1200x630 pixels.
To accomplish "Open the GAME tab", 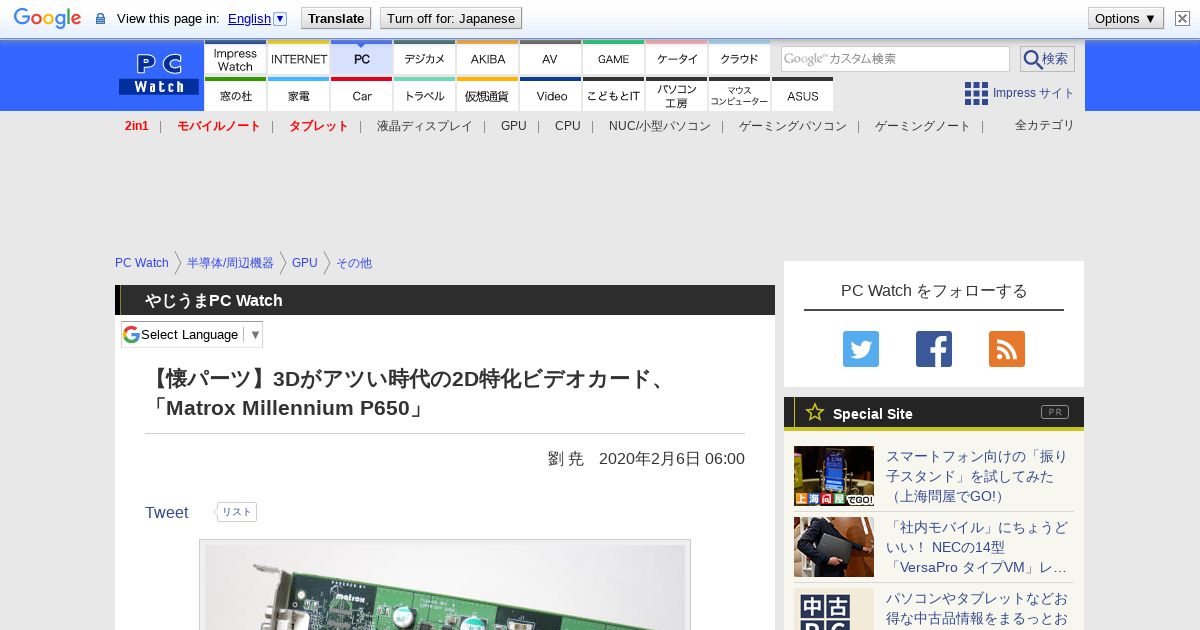I will (x=613, y=58).
